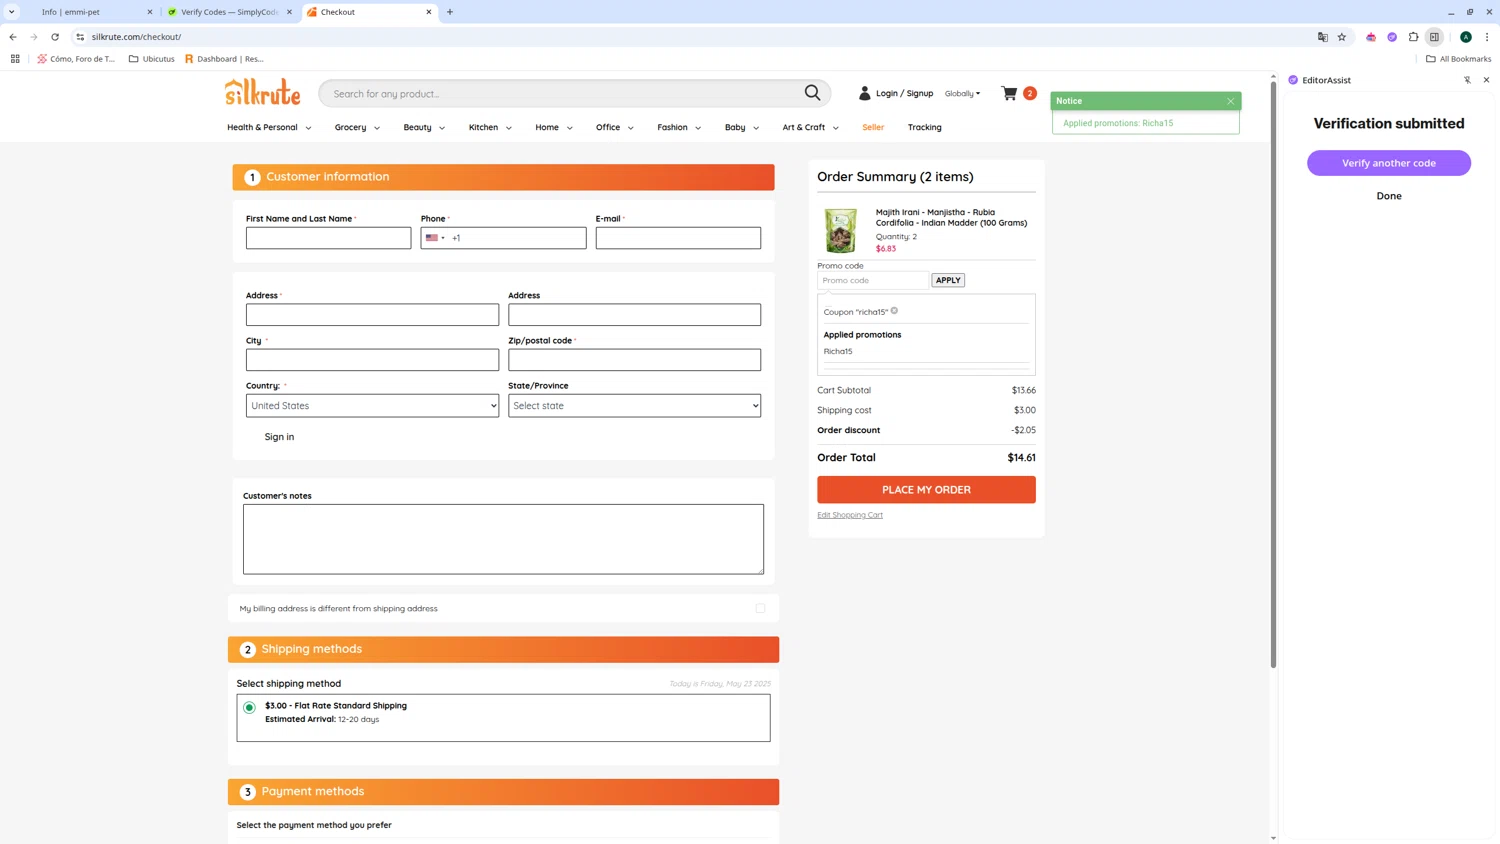This screenshot has width=1500, height=844.
Task: Go to the Seller page
Action: pyautogui.click(x=873, y=127)
